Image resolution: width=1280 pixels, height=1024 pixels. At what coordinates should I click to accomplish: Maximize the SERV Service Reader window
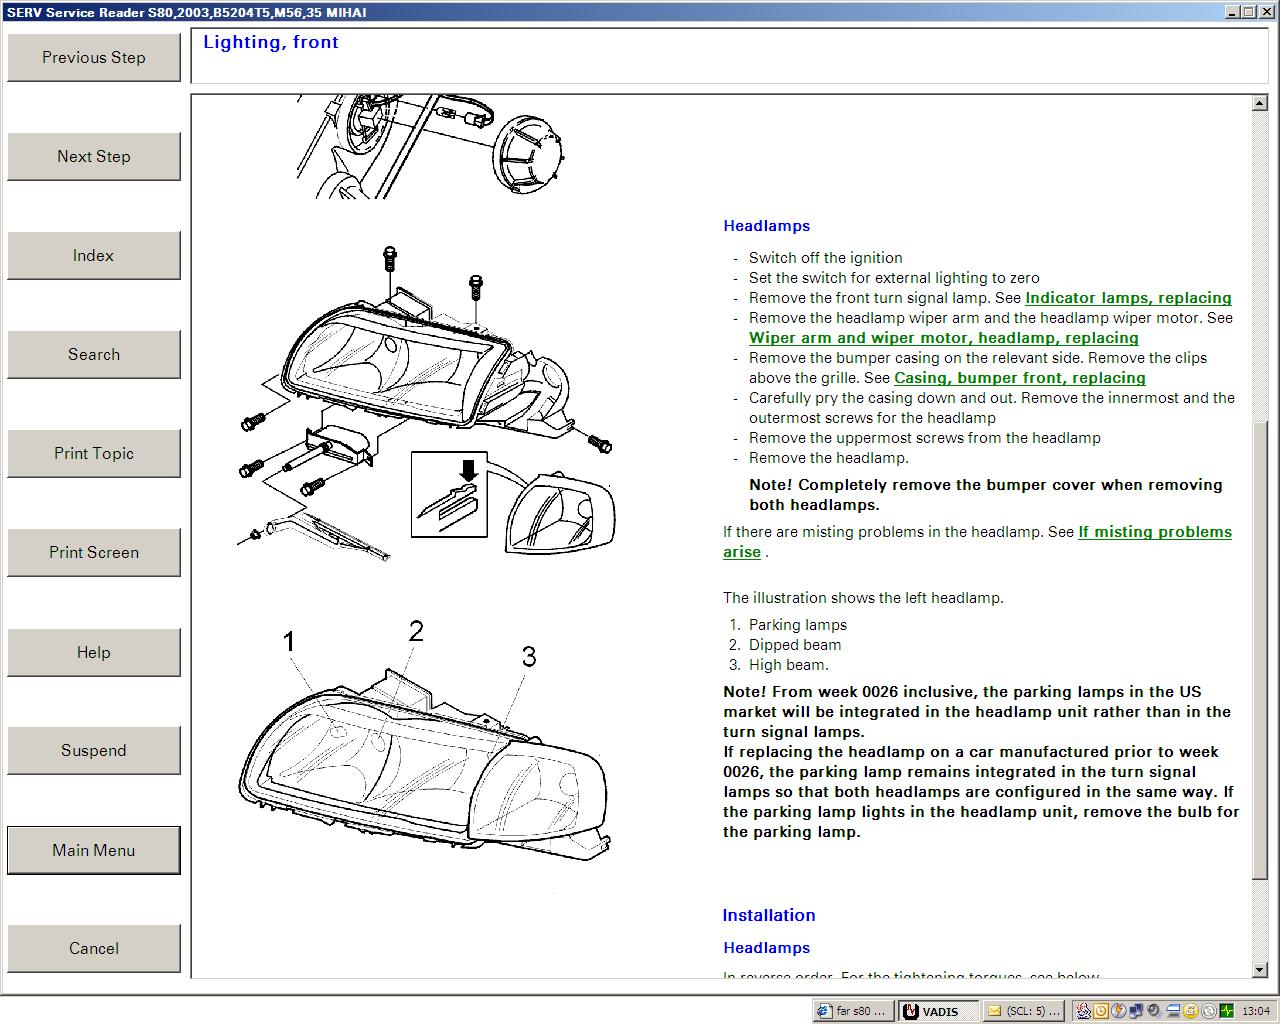pyautogui.click(x=1249, y=12)
